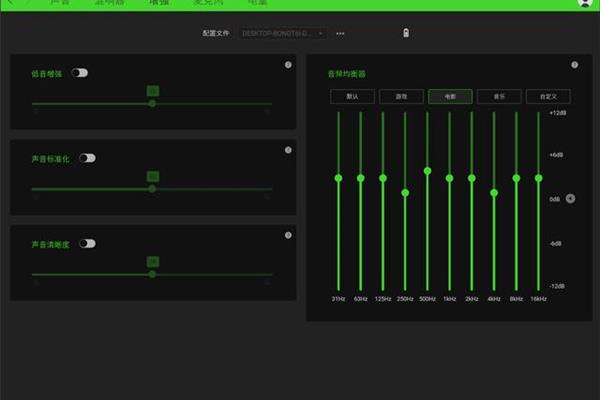600x400 pixels.
Task: Click the -12dB scale label
Action: (x=557, y=286)
